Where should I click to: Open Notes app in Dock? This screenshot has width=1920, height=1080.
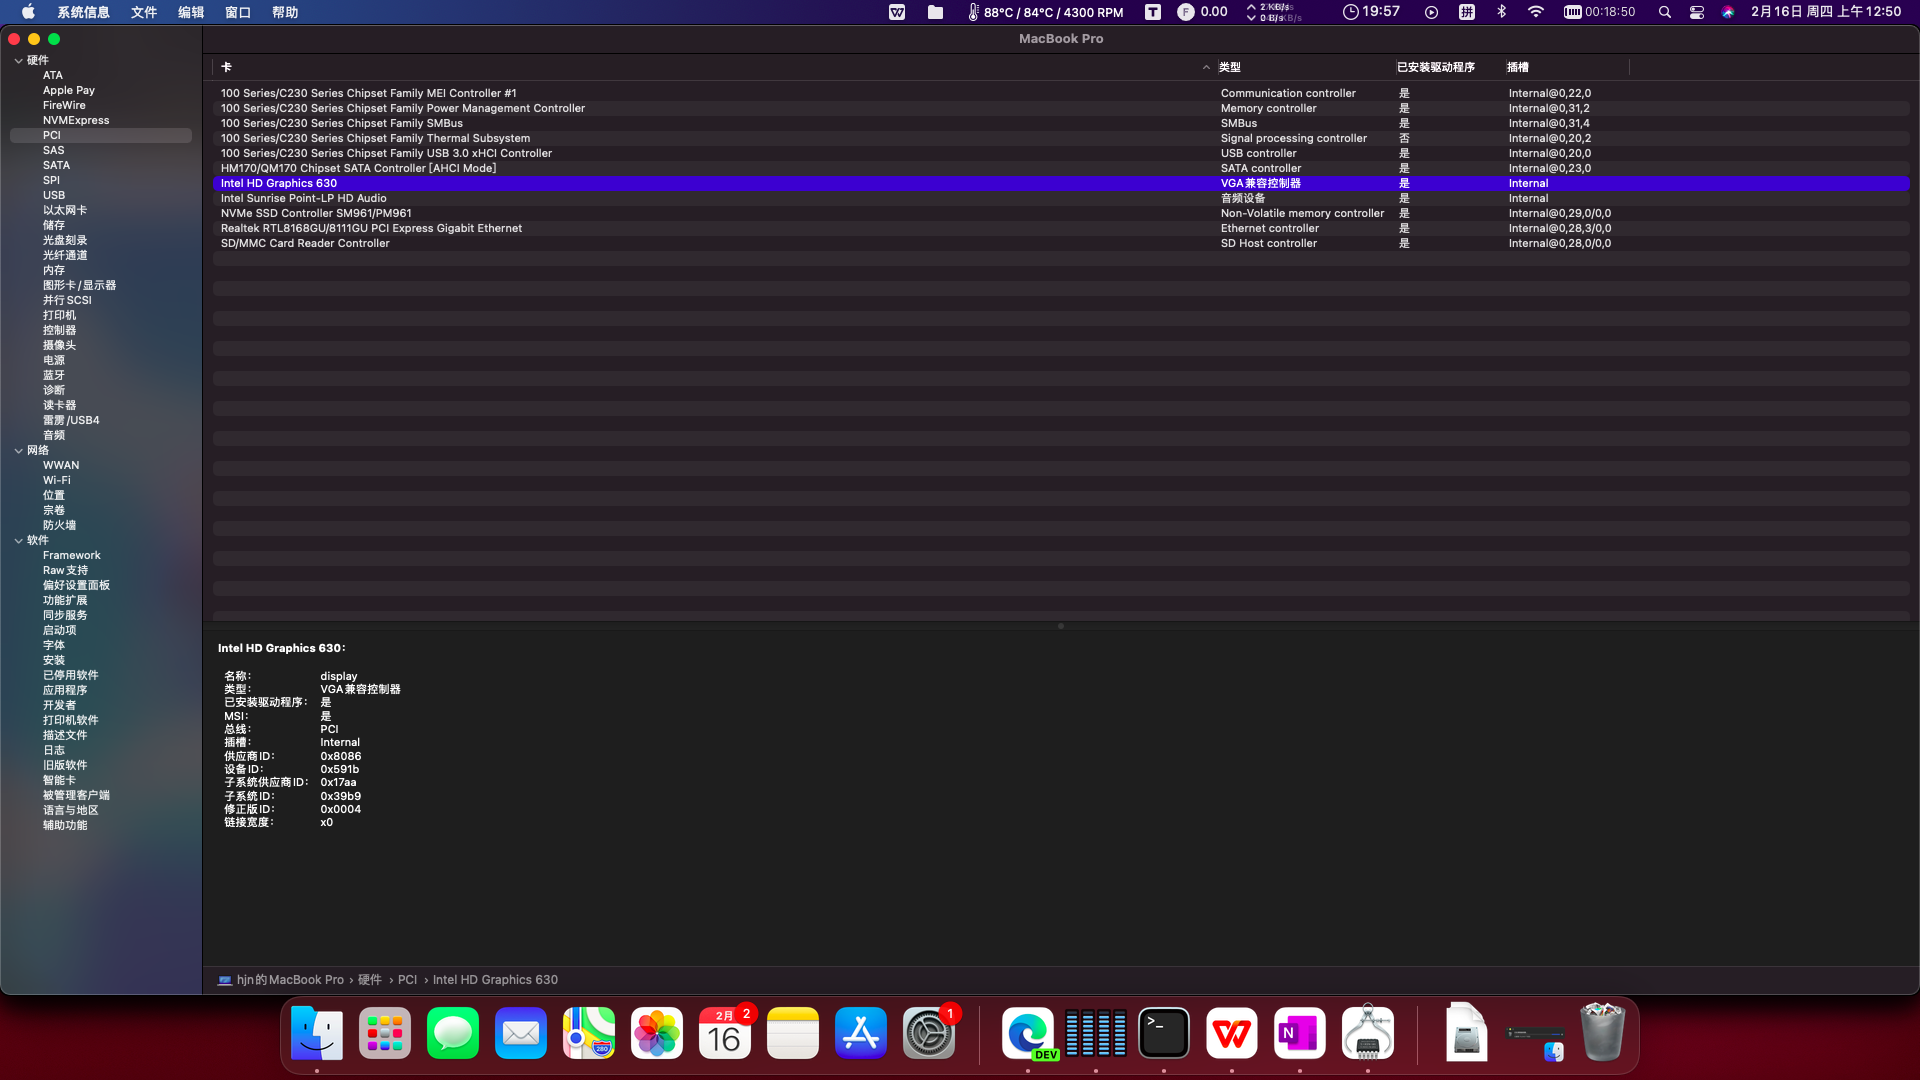[x=793, y=1033]
